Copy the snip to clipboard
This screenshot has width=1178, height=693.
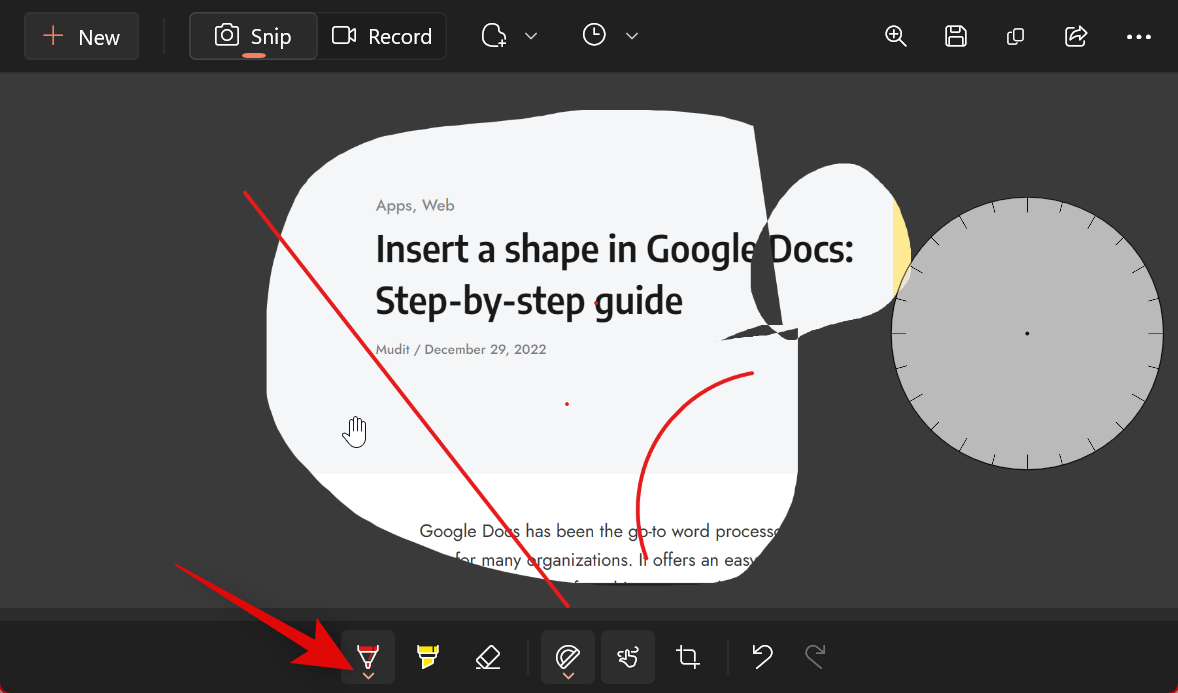(x=1015, y=36)
